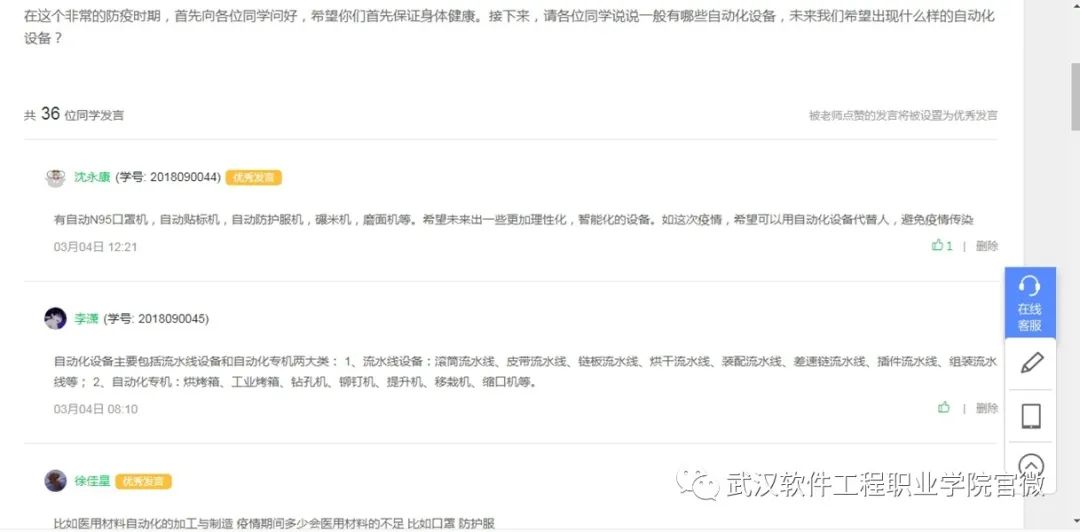Click the back-to-top arrow circle icon
The image size is (1080, 532).
1030,466
